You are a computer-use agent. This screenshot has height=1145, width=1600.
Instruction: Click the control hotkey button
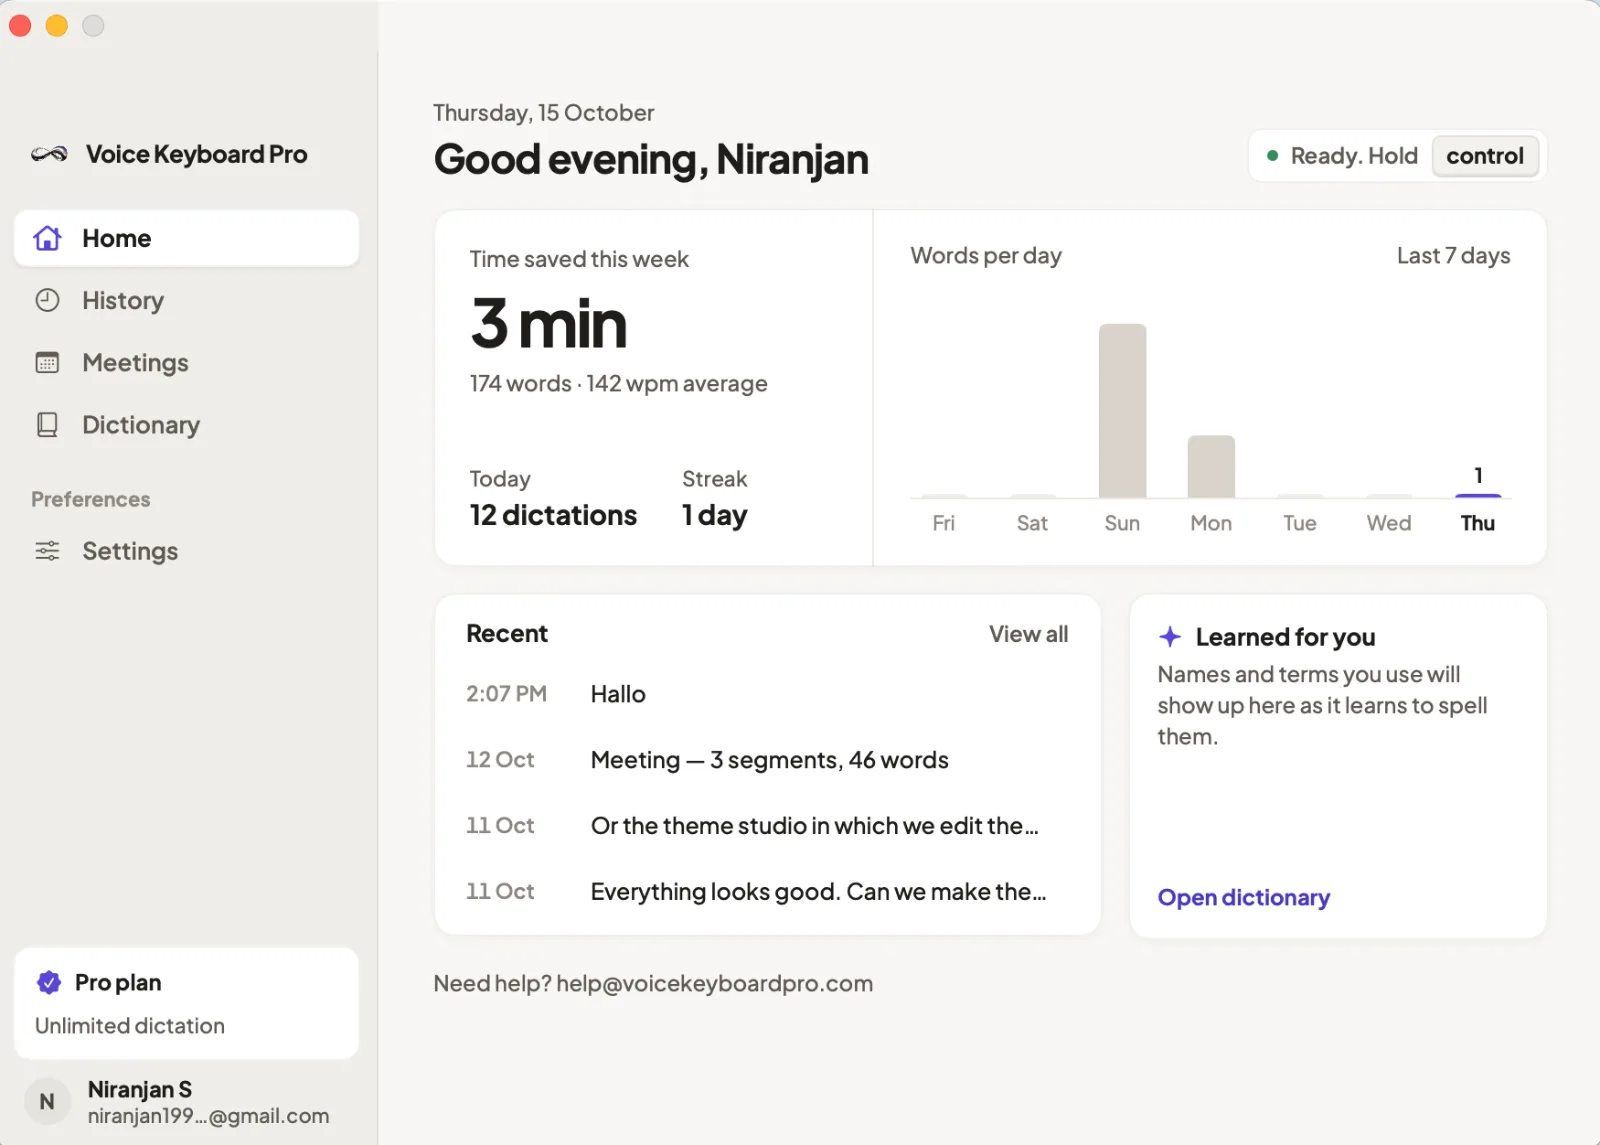(1485, 156)
